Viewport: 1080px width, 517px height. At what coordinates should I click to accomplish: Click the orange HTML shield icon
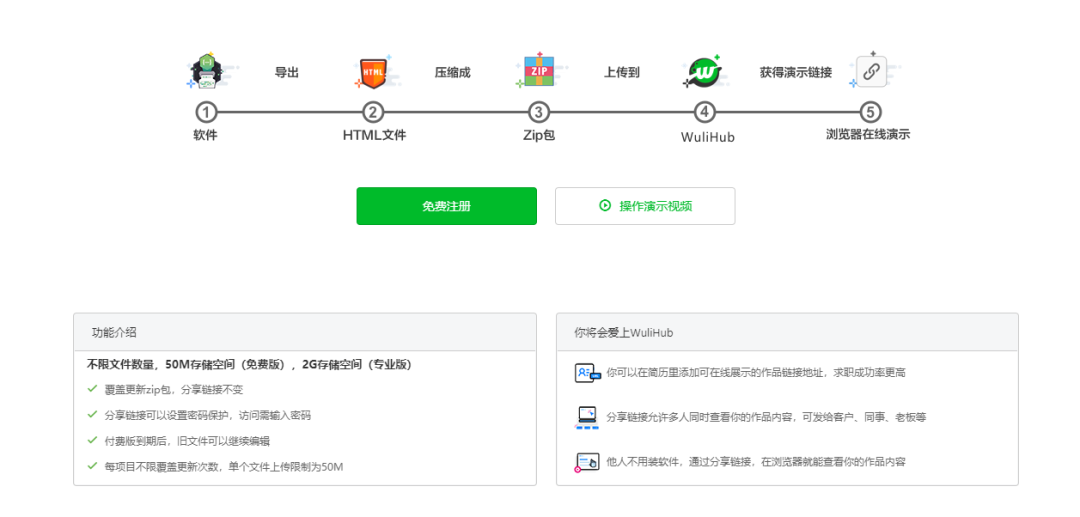(373, 73)
